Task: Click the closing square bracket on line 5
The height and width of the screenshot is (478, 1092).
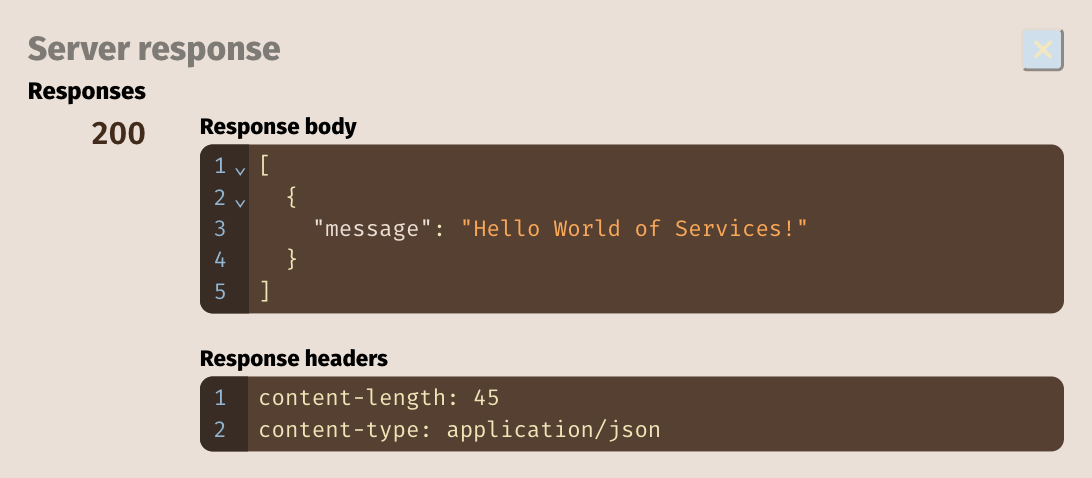Action: point(265,291)
